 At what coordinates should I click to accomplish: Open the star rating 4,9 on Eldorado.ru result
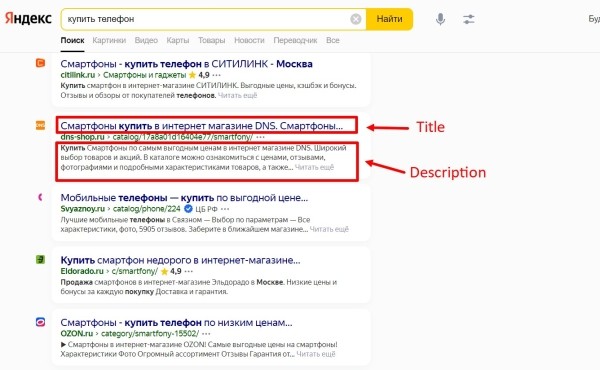(x=171, y=271)
